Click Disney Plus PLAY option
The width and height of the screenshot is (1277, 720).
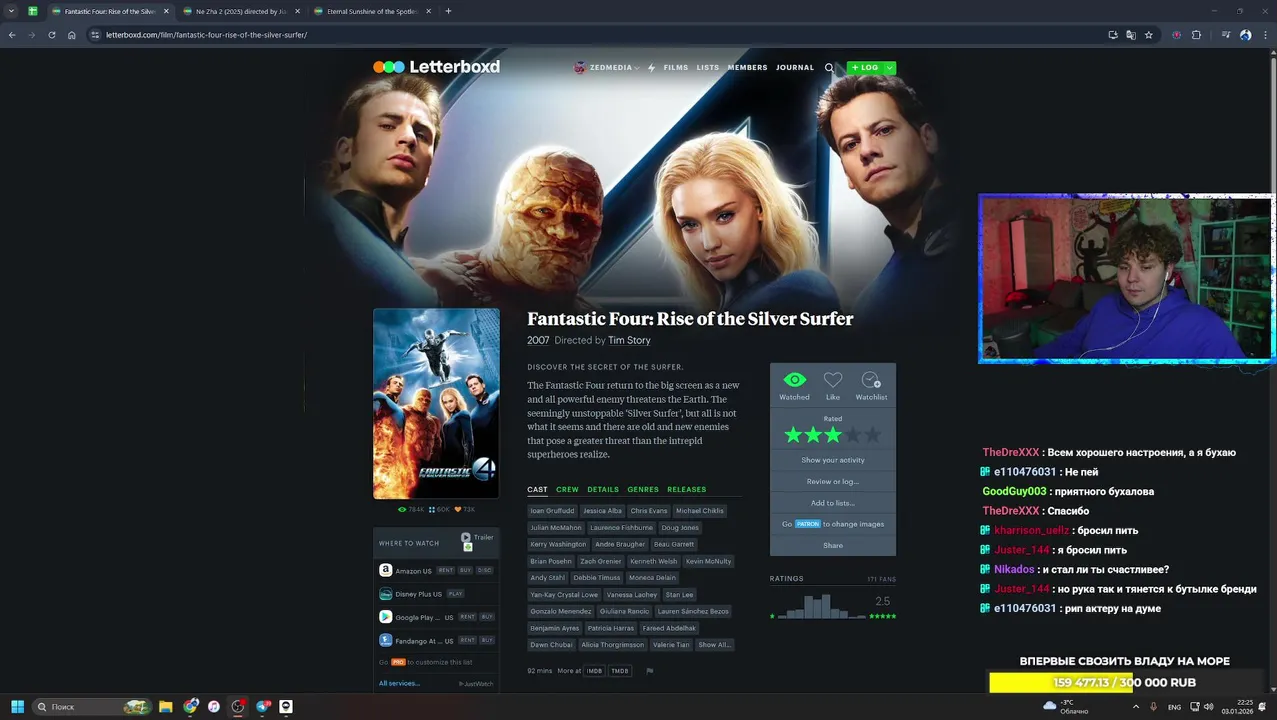coord(455,594)
